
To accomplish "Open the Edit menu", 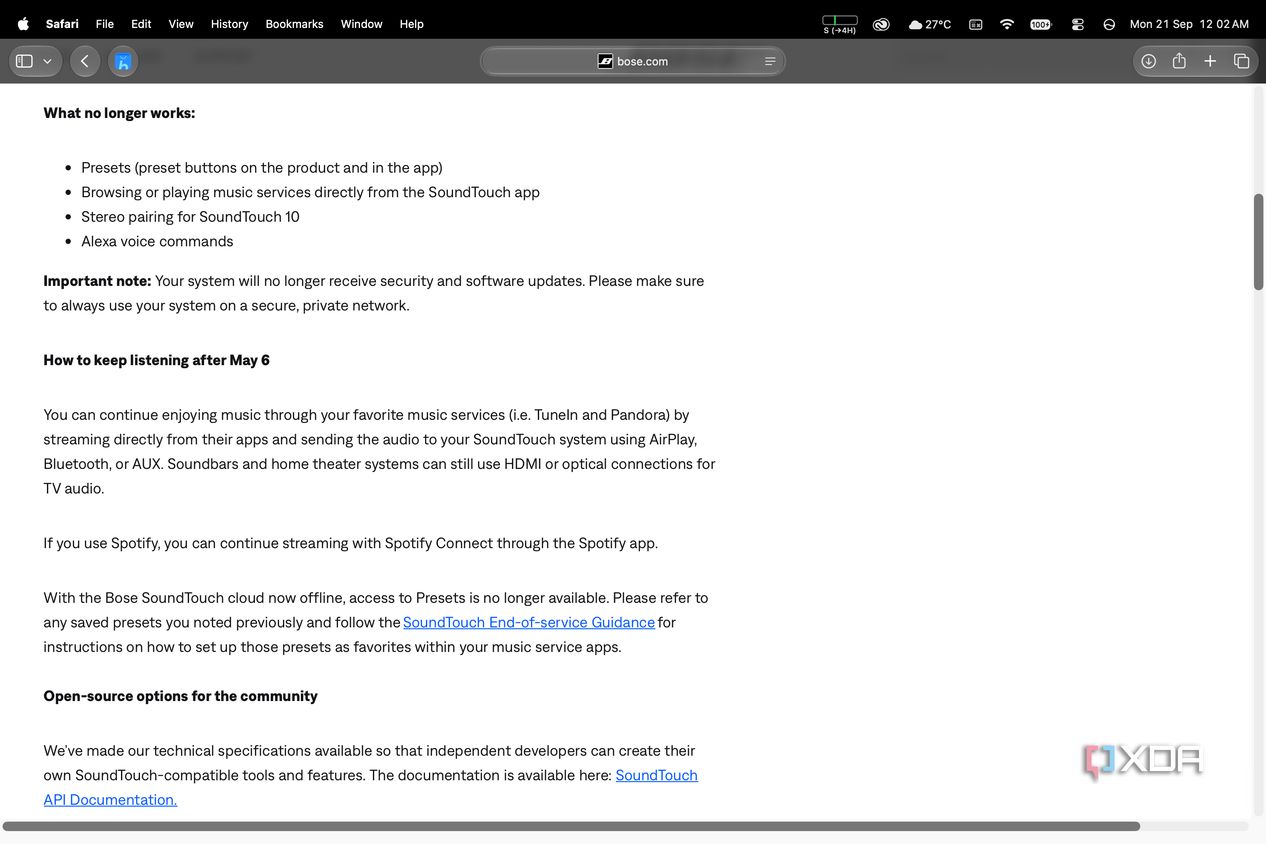I will 142,24.
